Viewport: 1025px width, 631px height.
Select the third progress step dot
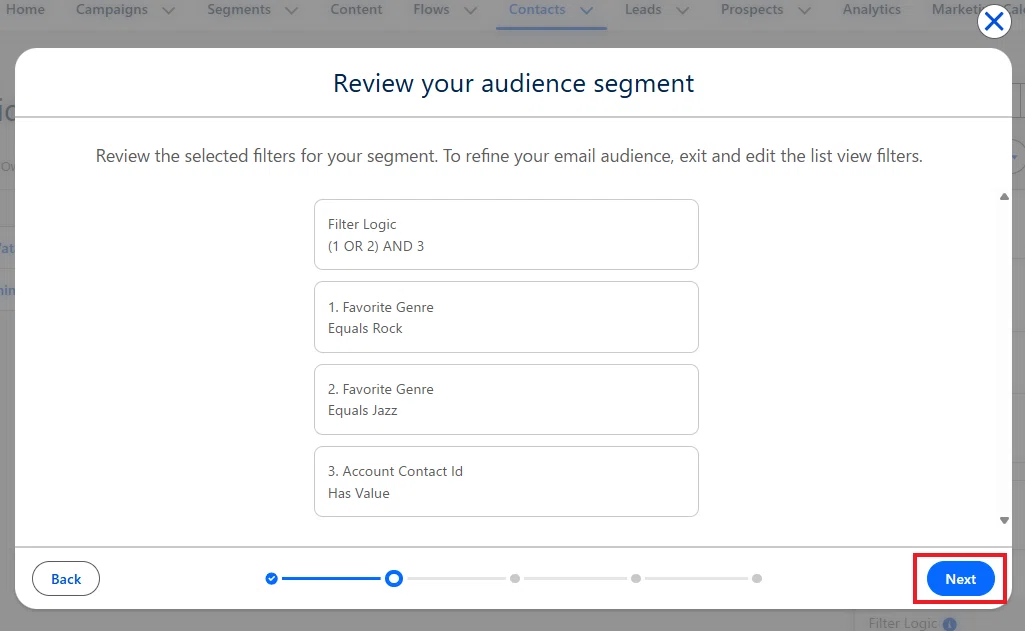[515, 578]
